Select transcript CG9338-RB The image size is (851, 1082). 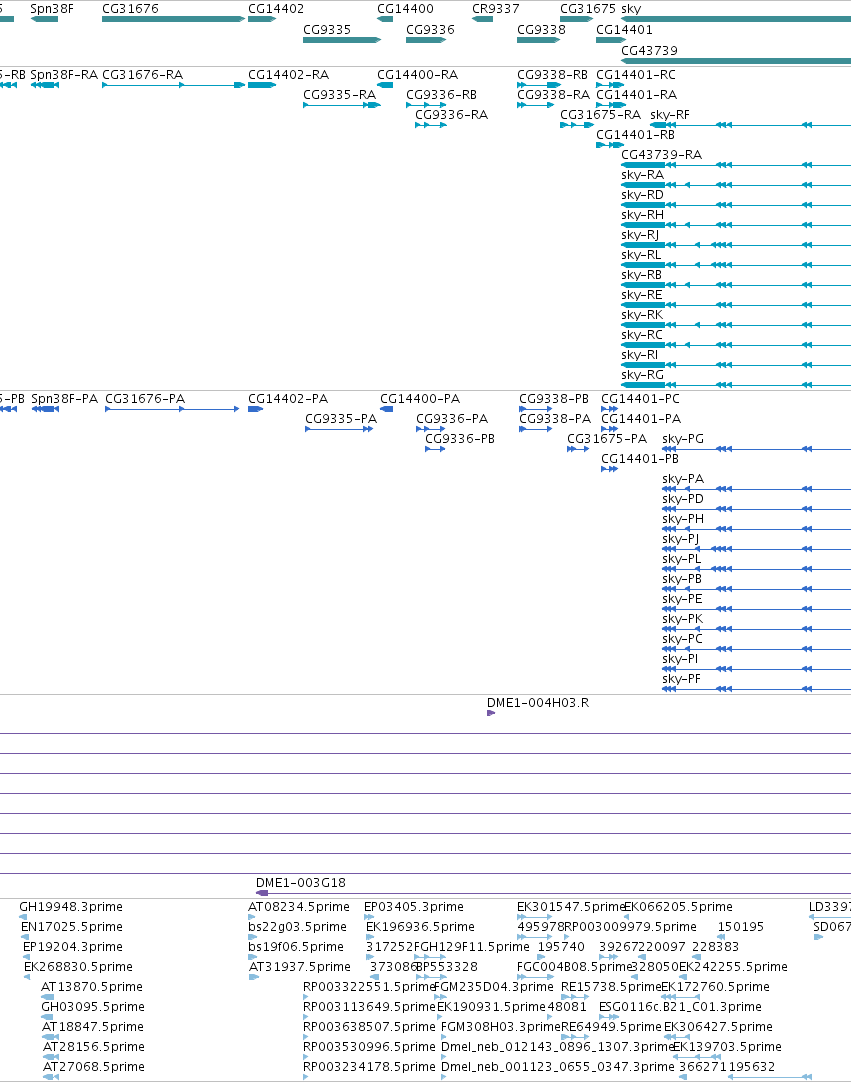[552, 75]
